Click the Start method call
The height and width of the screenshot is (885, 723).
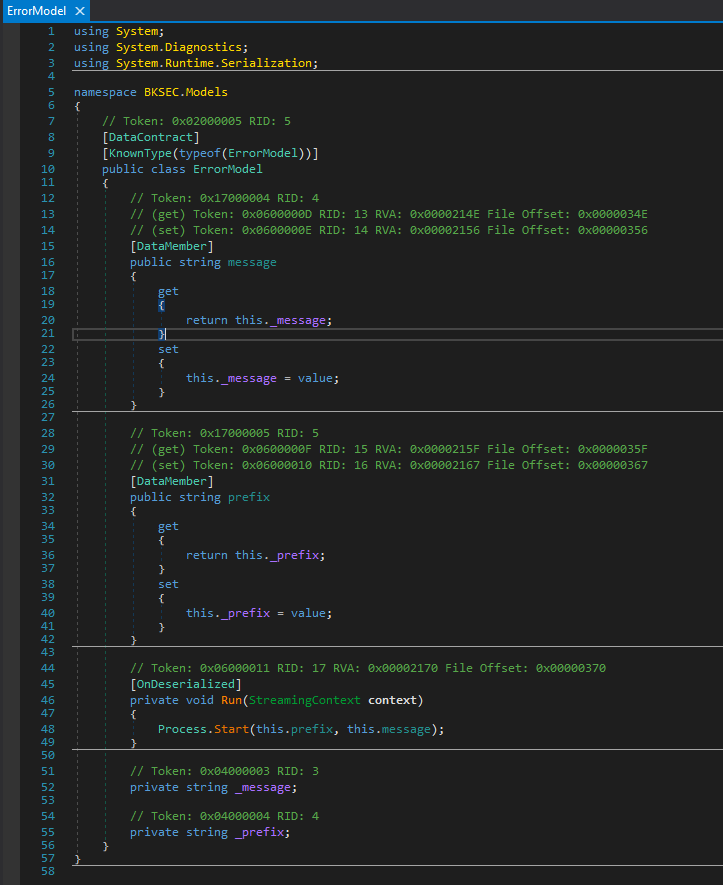tap(232, 729)
